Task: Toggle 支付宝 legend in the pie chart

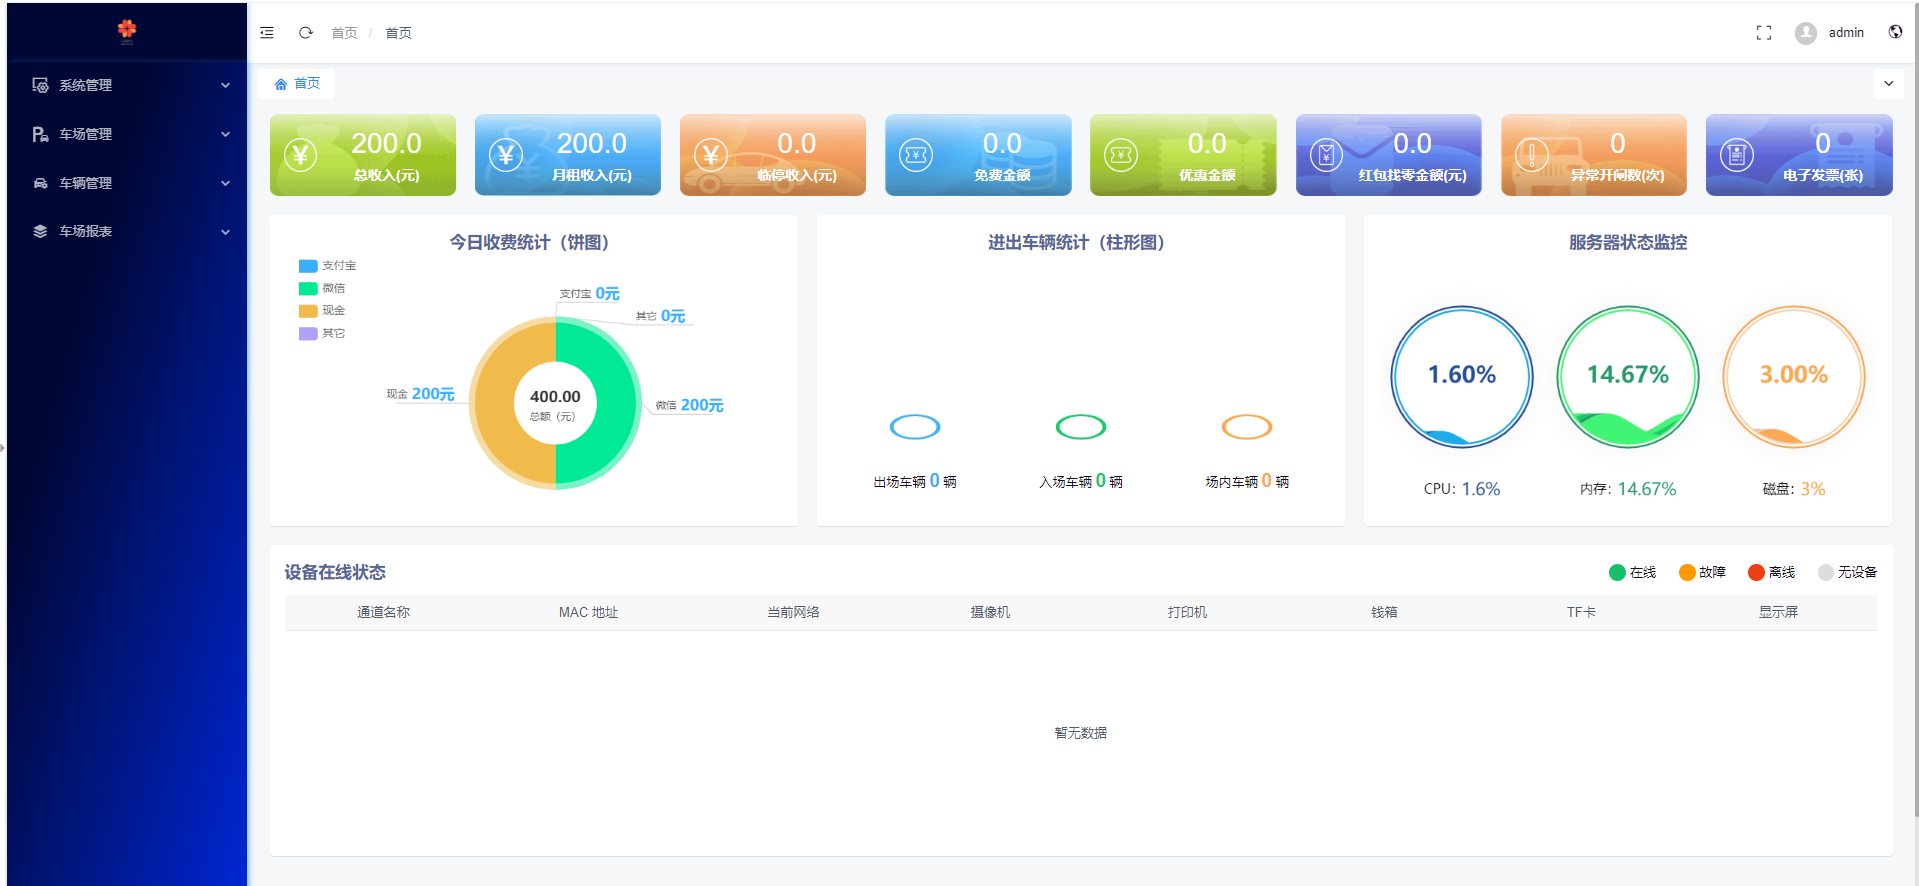Action: [x=327, y=266]
